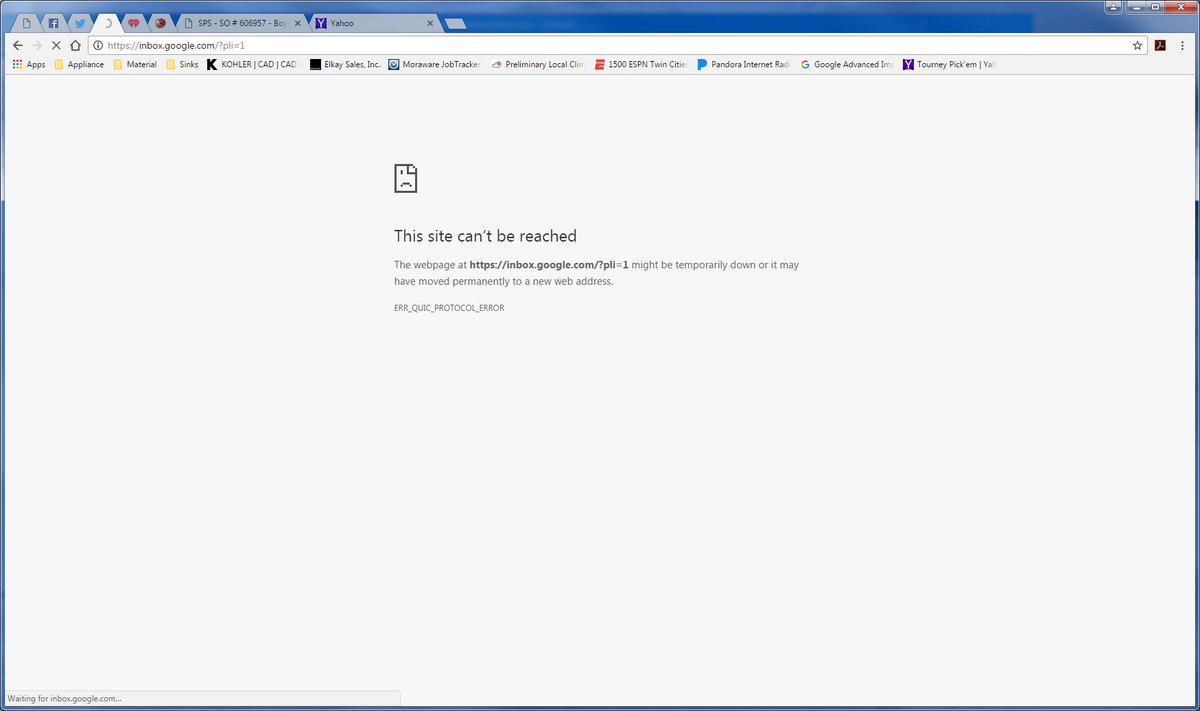Click the ERR_QUIC_PROTOCOL_ERROR text
Viewport: 1200px width, 711px height.
(449, 308)
